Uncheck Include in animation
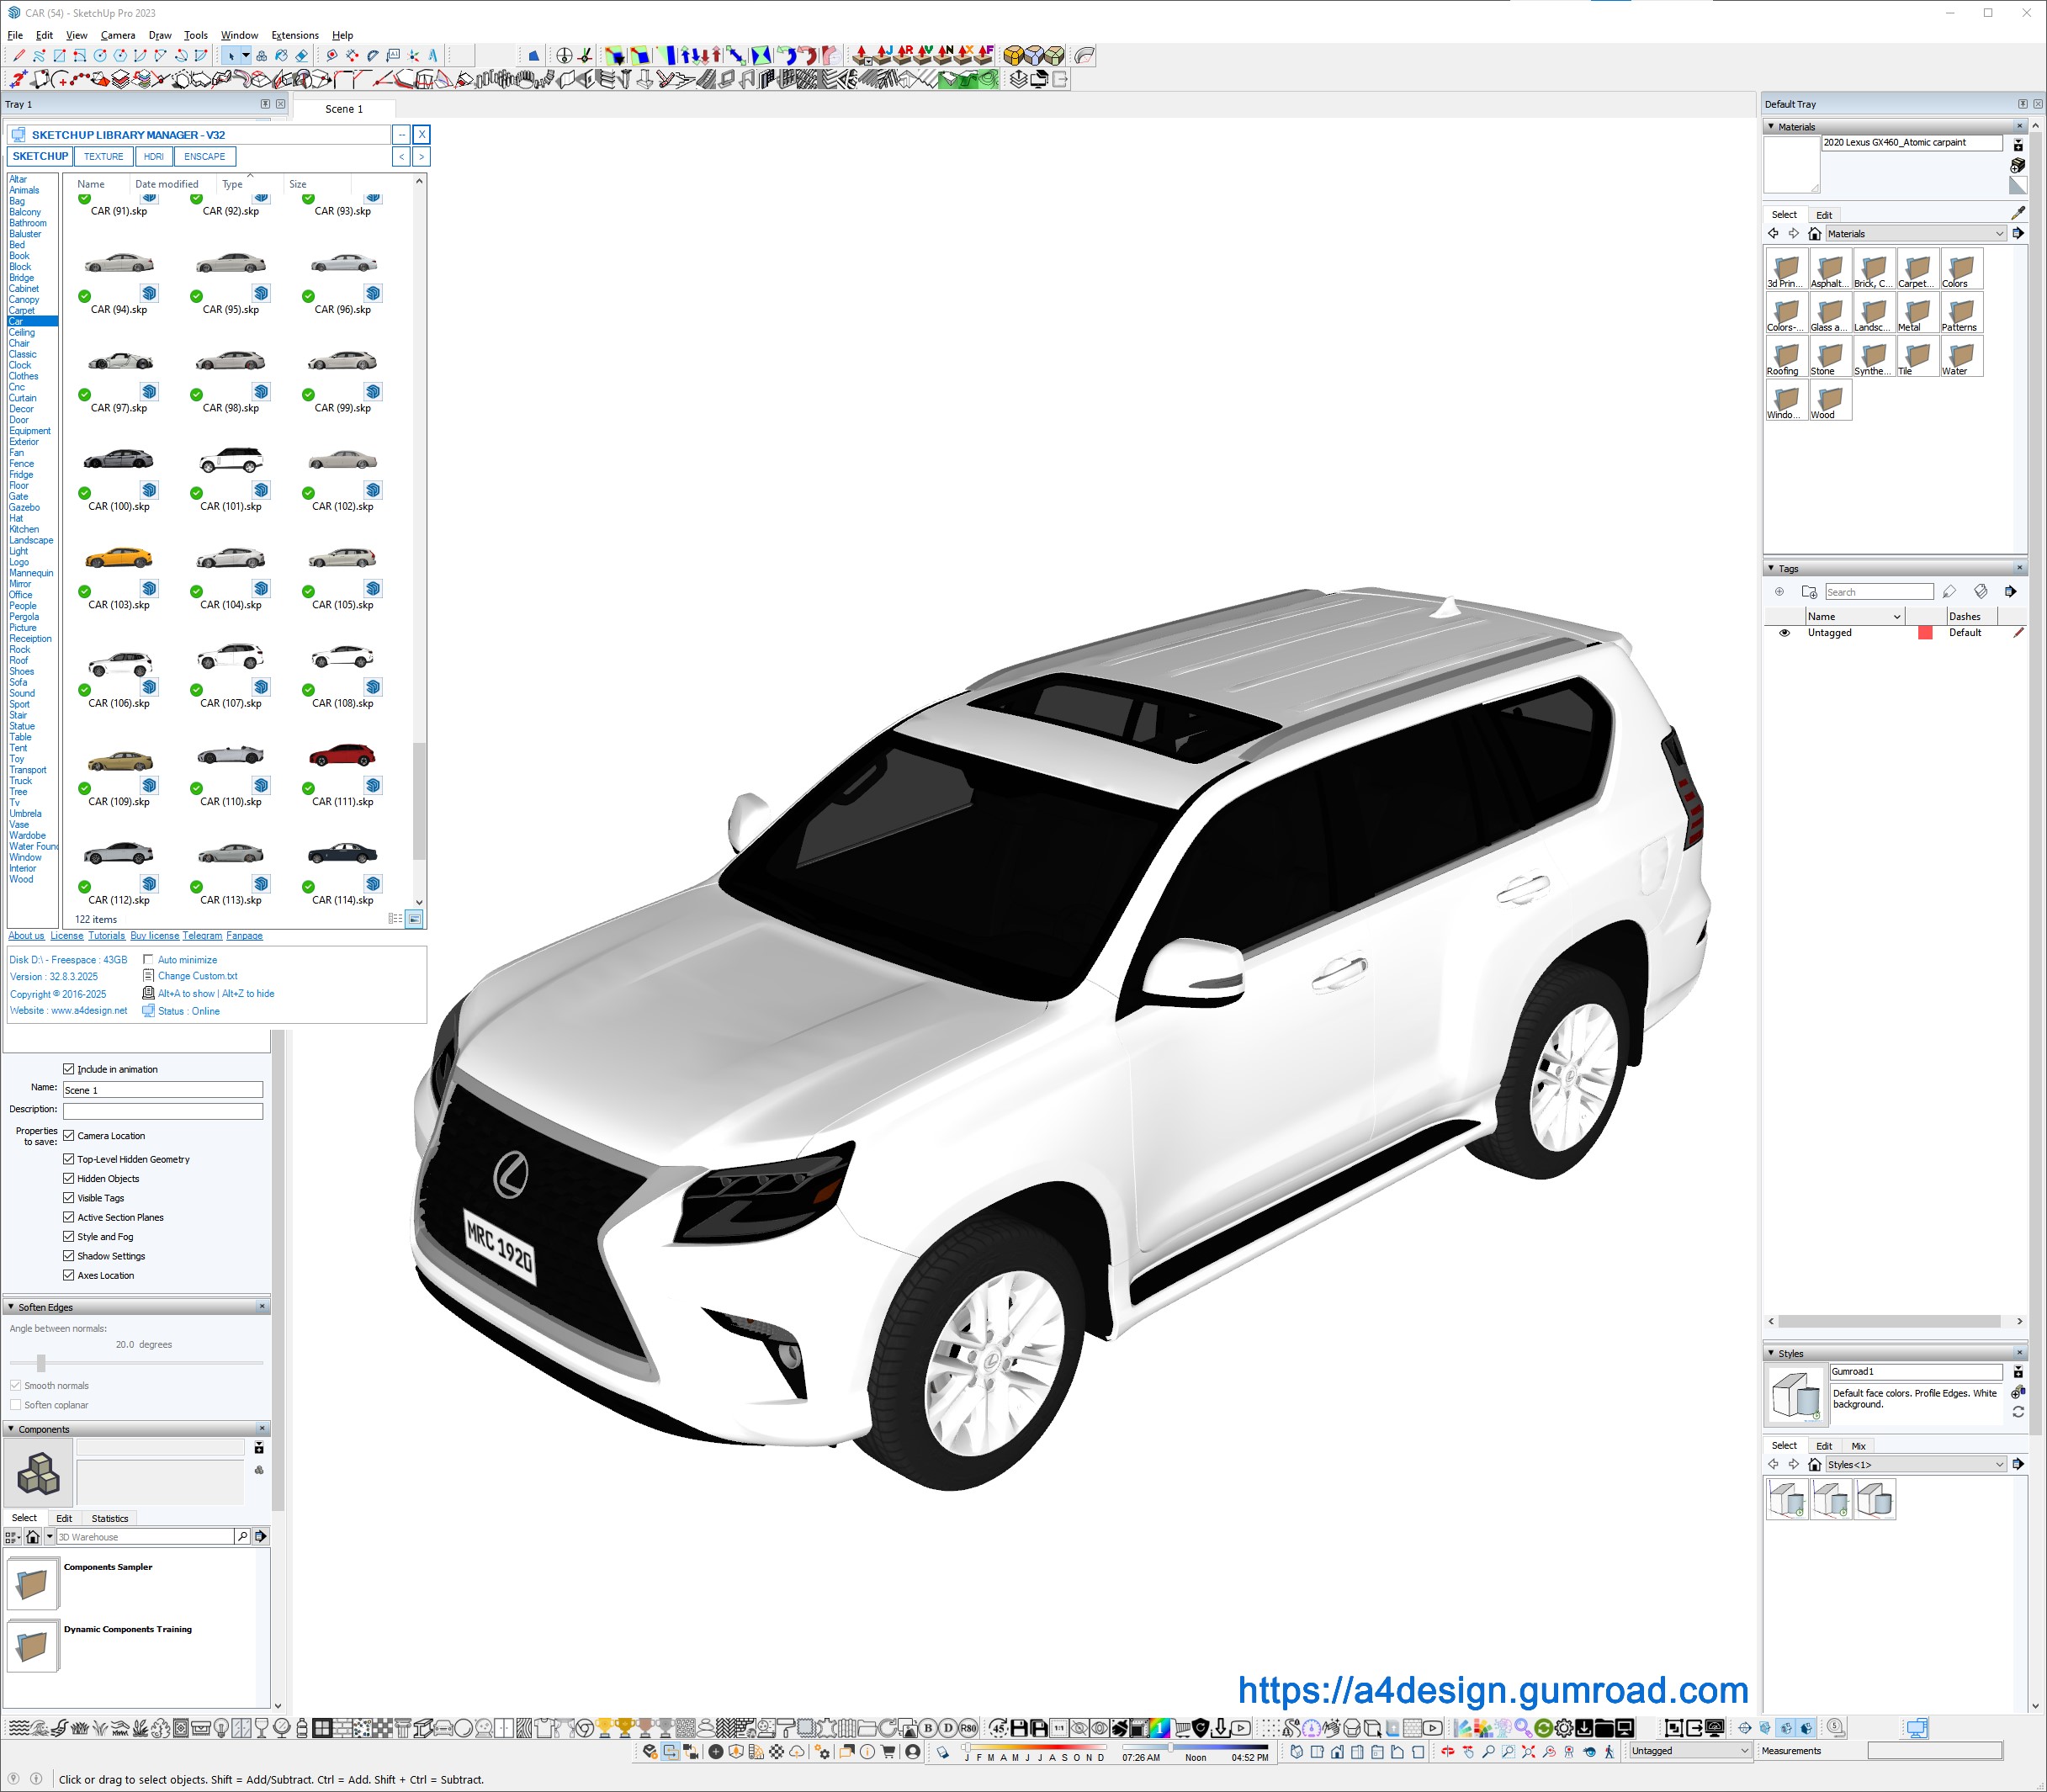2047x1792 pixels. tap(69, 1069)
